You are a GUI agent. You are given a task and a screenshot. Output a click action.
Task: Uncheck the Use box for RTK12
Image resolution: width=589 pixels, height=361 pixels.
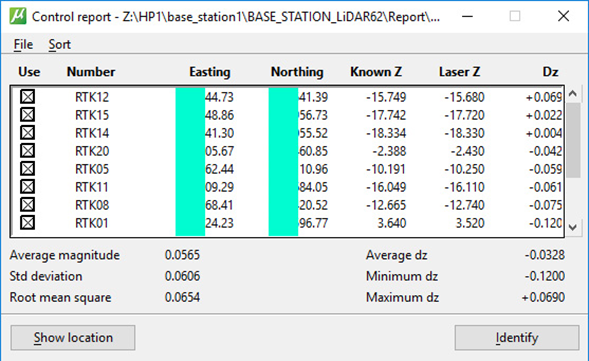coord(27,97)
